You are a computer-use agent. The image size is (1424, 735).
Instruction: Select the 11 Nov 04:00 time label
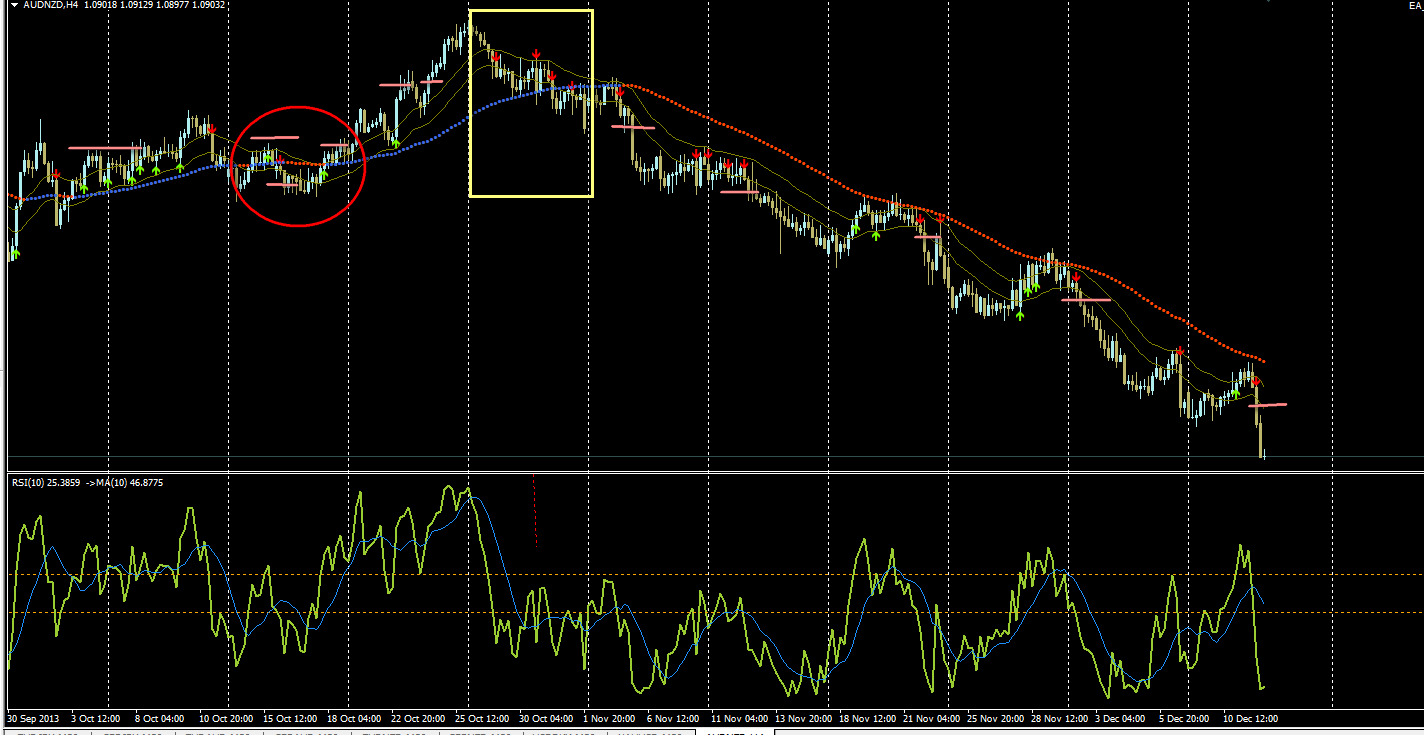click(738, 718)
